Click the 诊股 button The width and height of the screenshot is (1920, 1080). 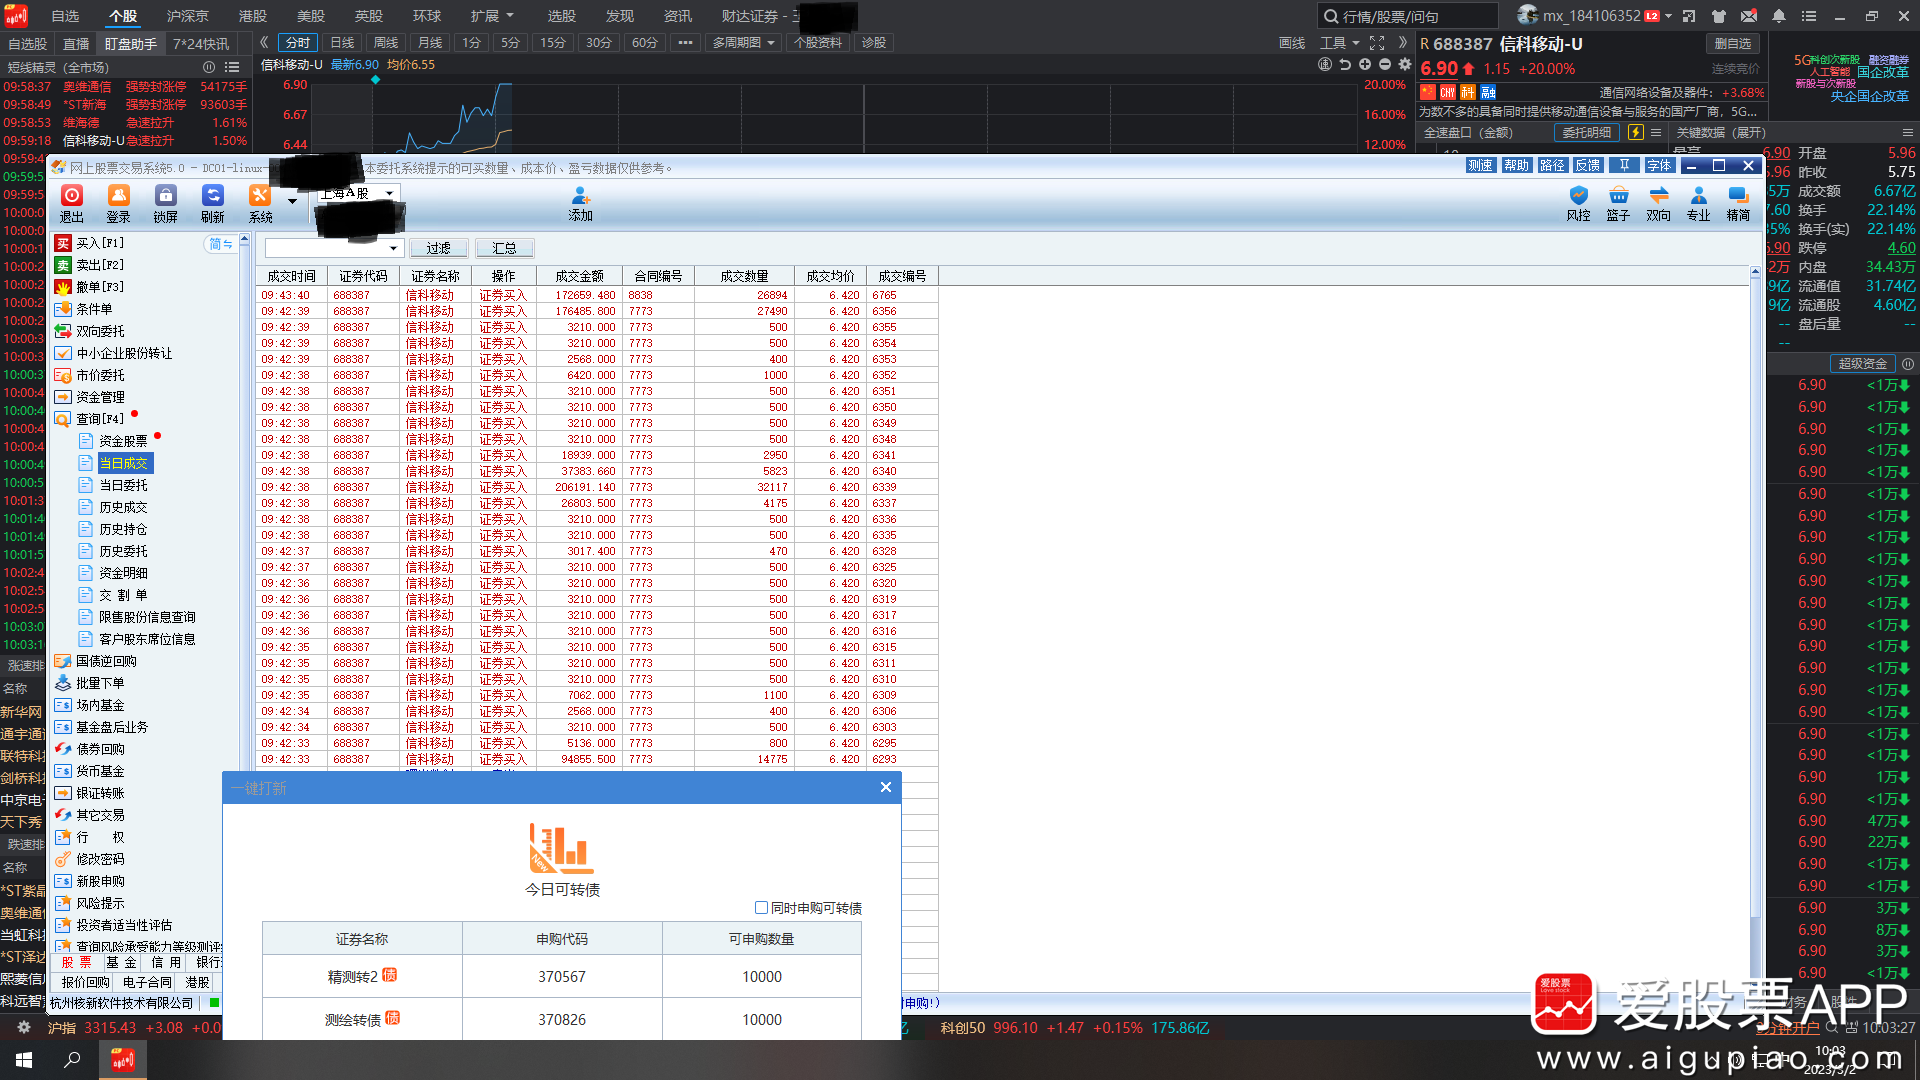click(x=874, y=43)
